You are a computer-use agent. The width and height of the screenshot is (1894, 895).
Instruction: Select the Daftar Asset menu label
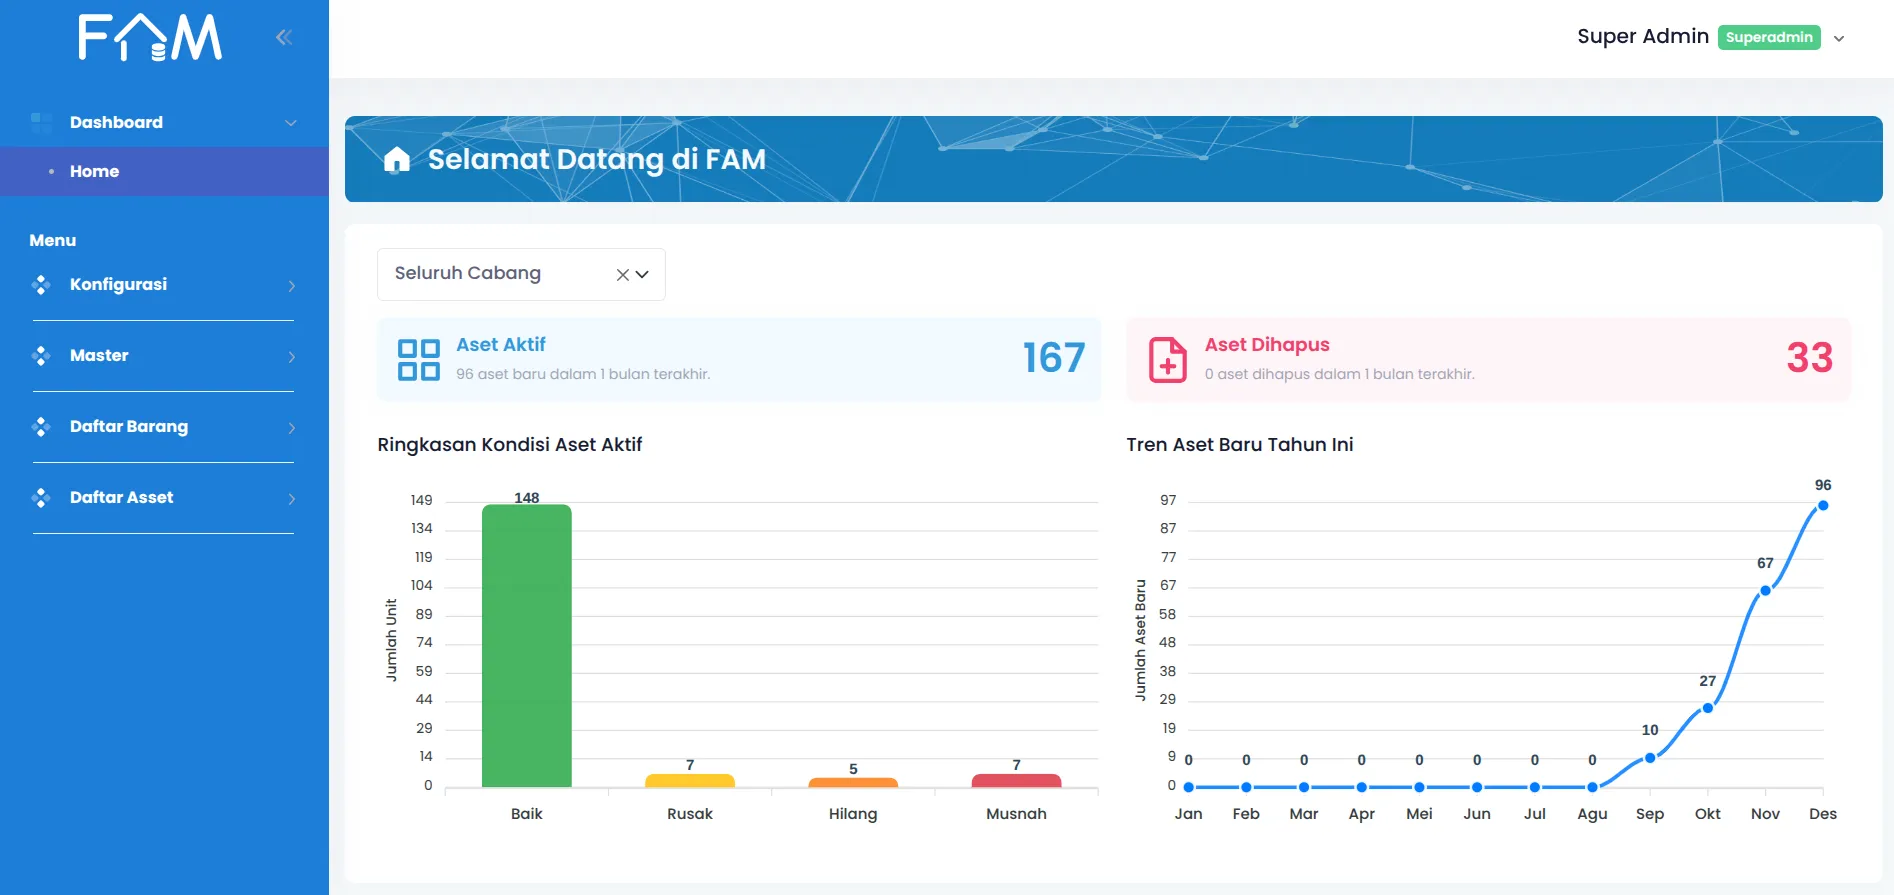(x=121, y=497)
